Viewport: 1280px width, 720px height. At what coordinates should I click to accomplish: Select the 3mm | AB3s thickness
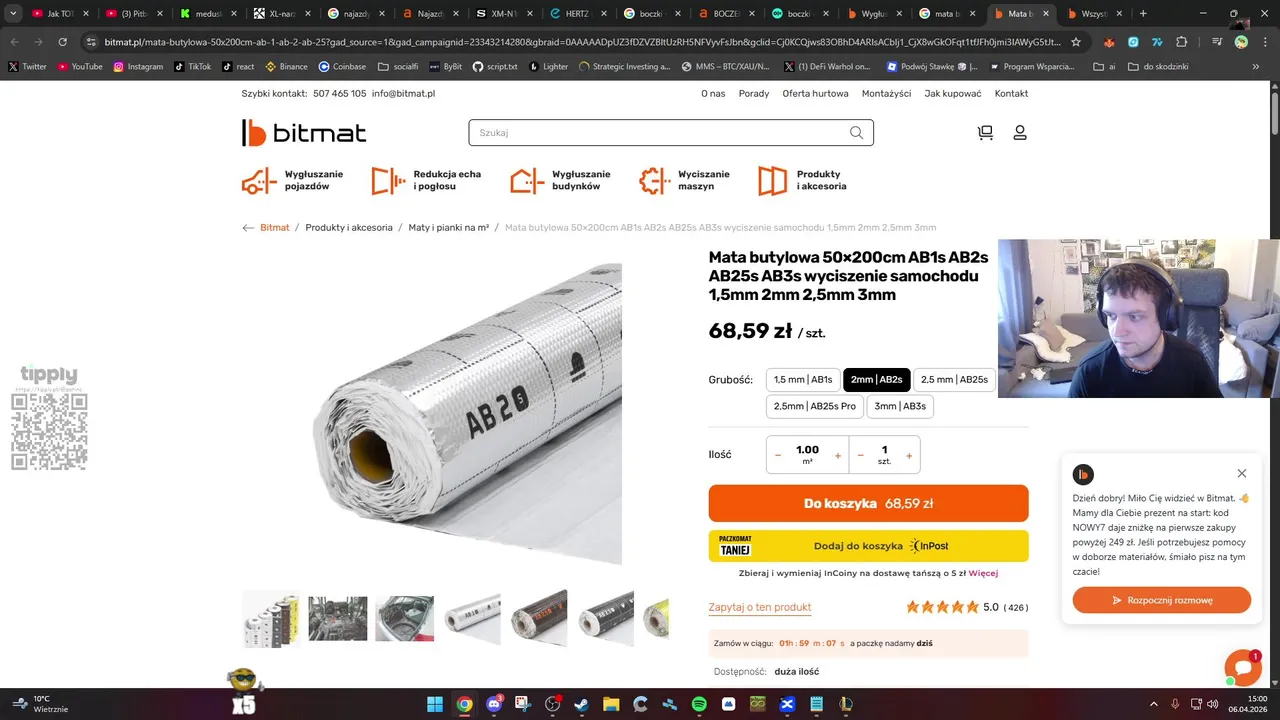pyautogui.click(x=900, y=406)
